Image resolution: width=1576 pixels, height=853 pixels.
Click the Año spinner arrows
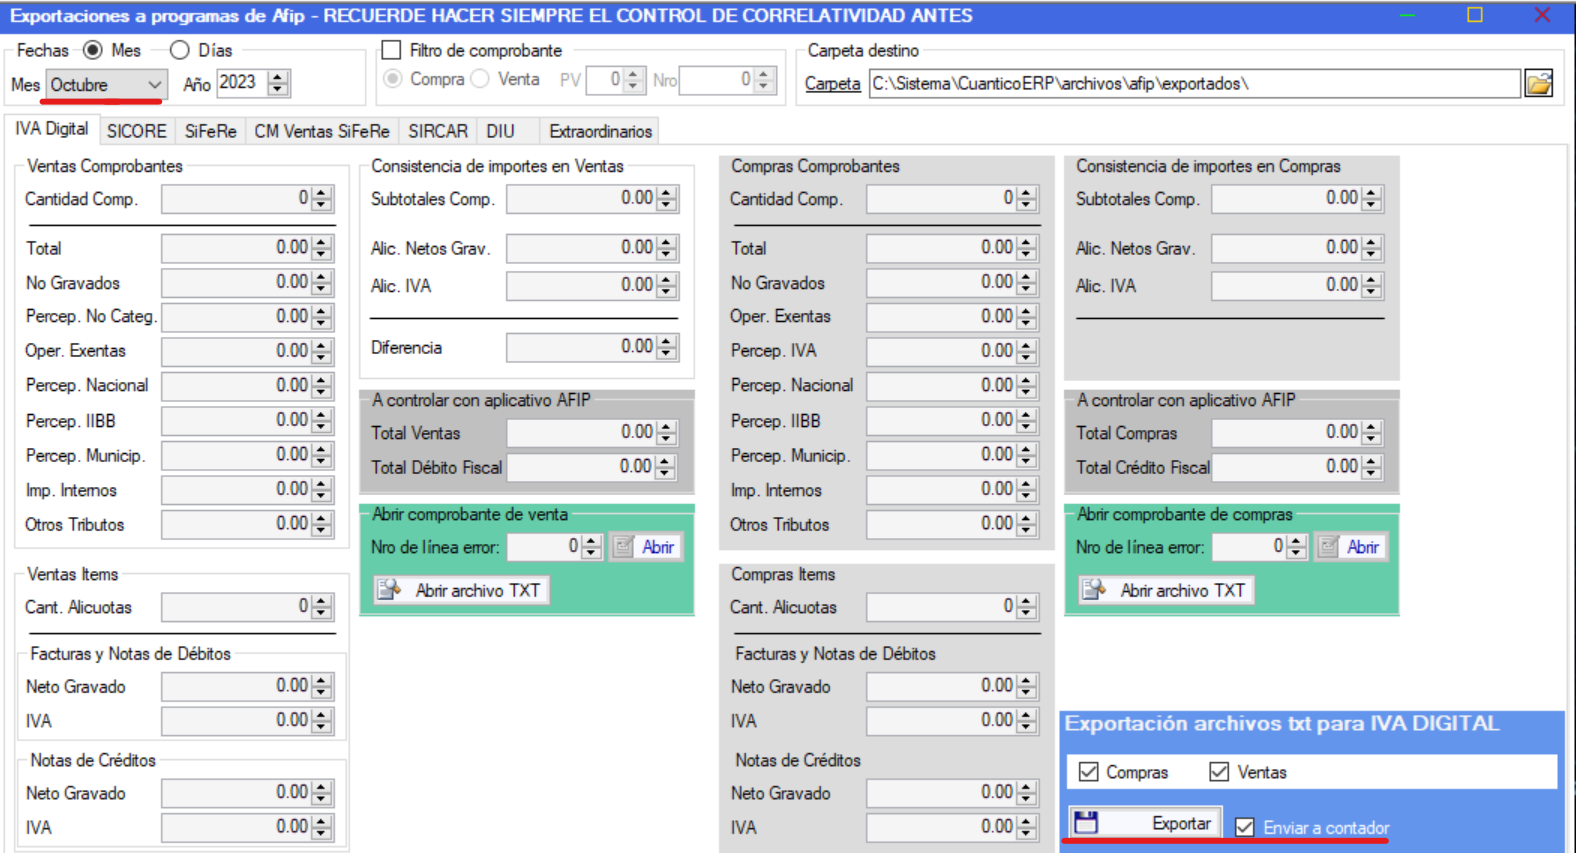pos(279,83)
